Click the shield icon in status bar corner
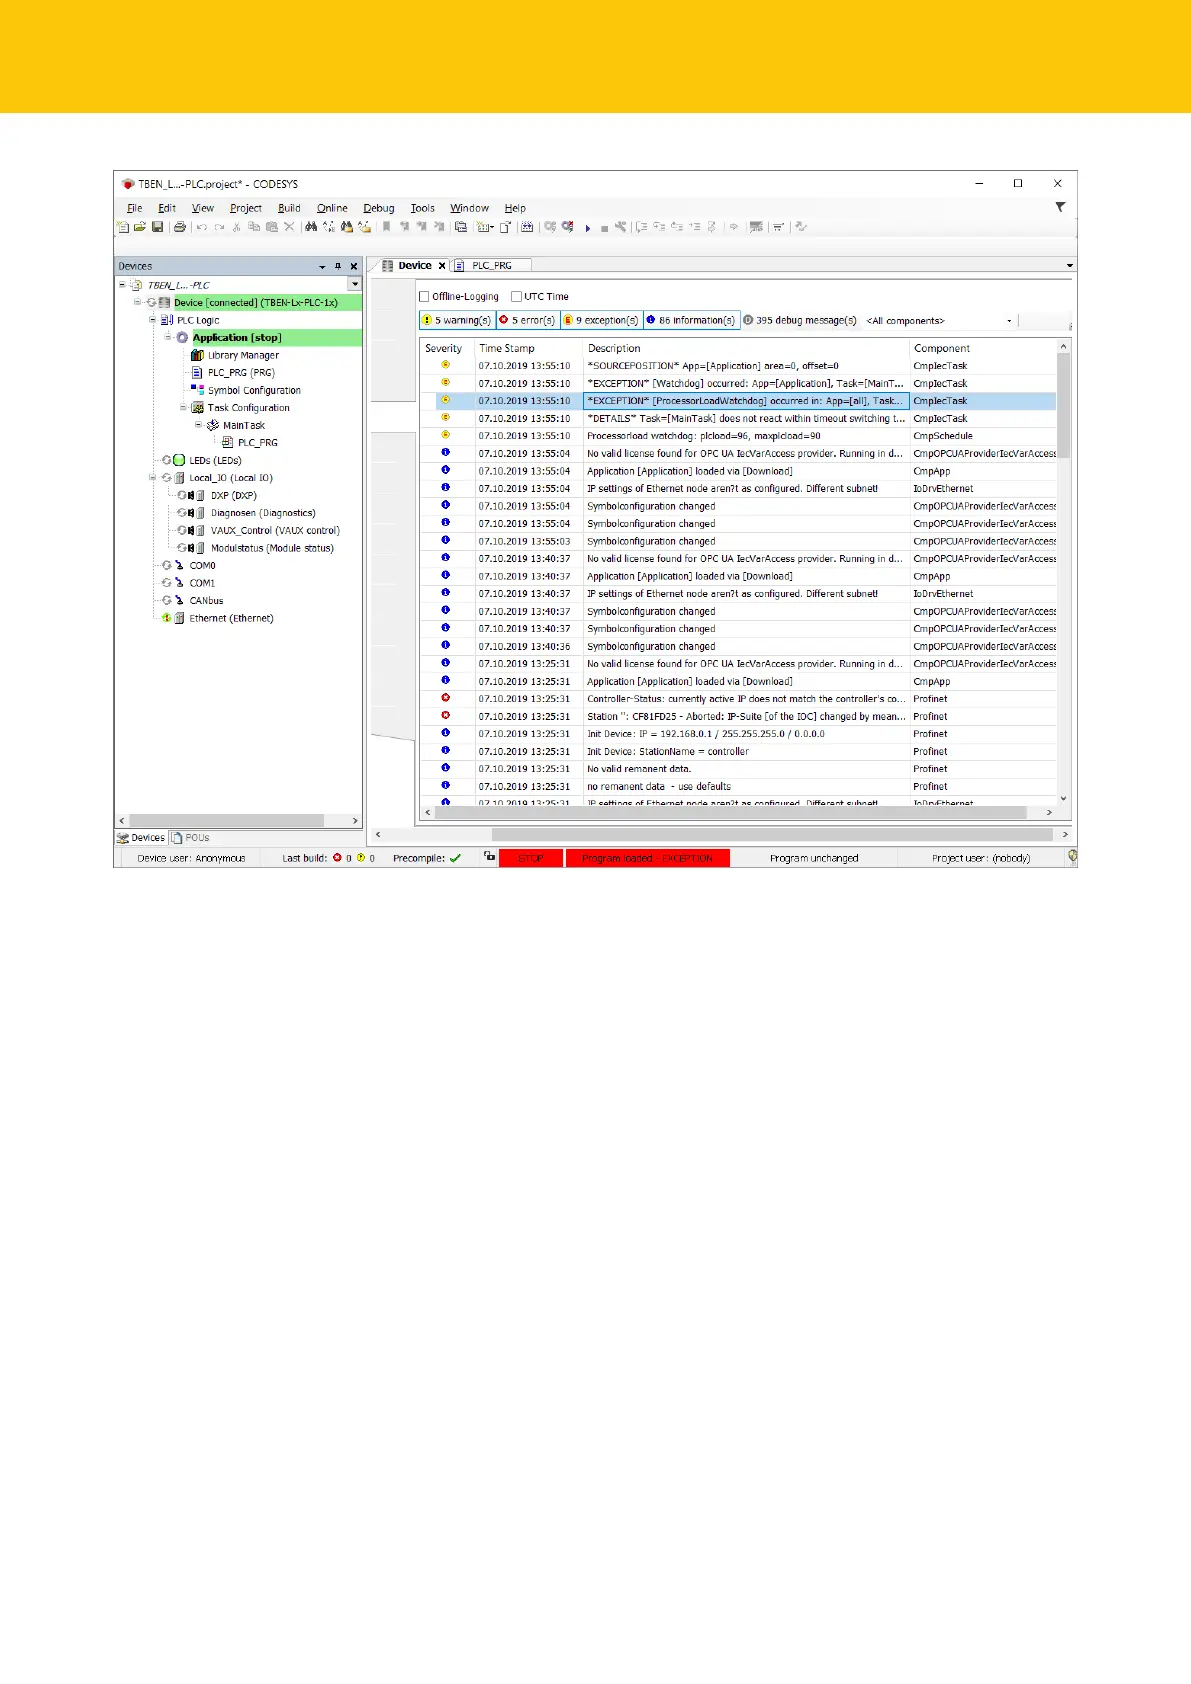1191x1684 pixels. 1072,856
